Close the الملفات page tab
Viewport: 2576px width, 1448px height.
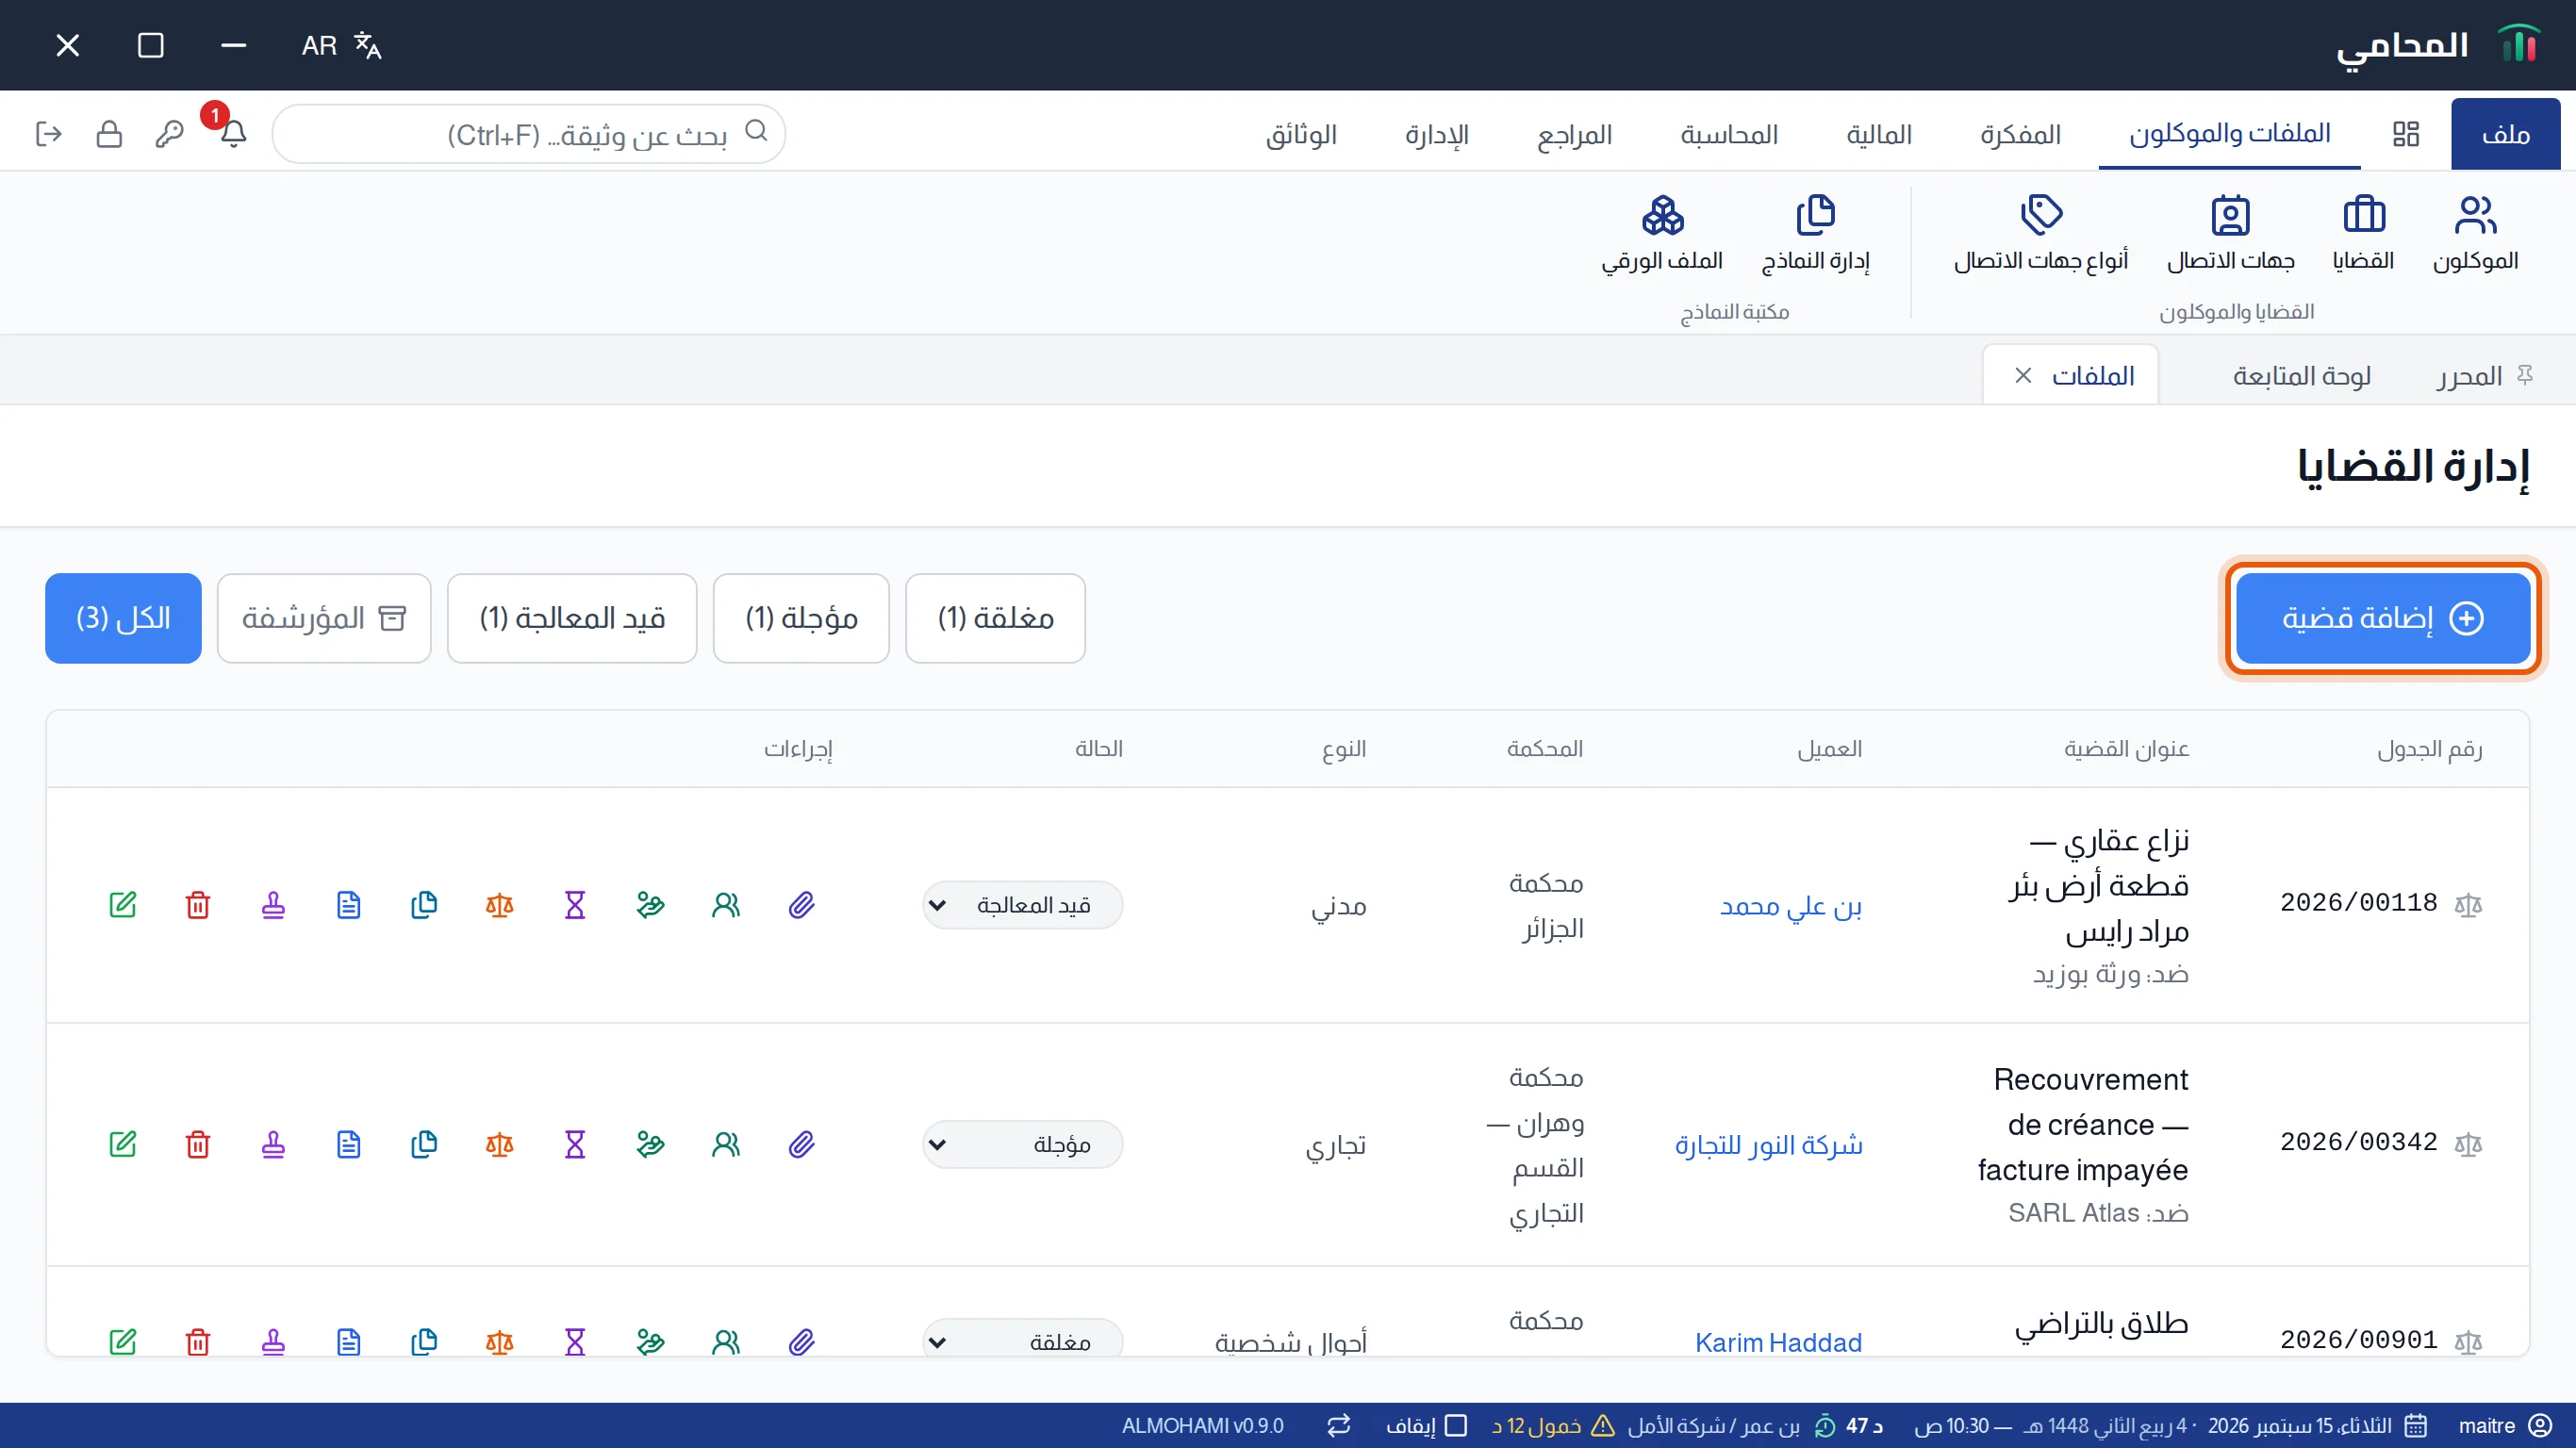click(2023, 375)
